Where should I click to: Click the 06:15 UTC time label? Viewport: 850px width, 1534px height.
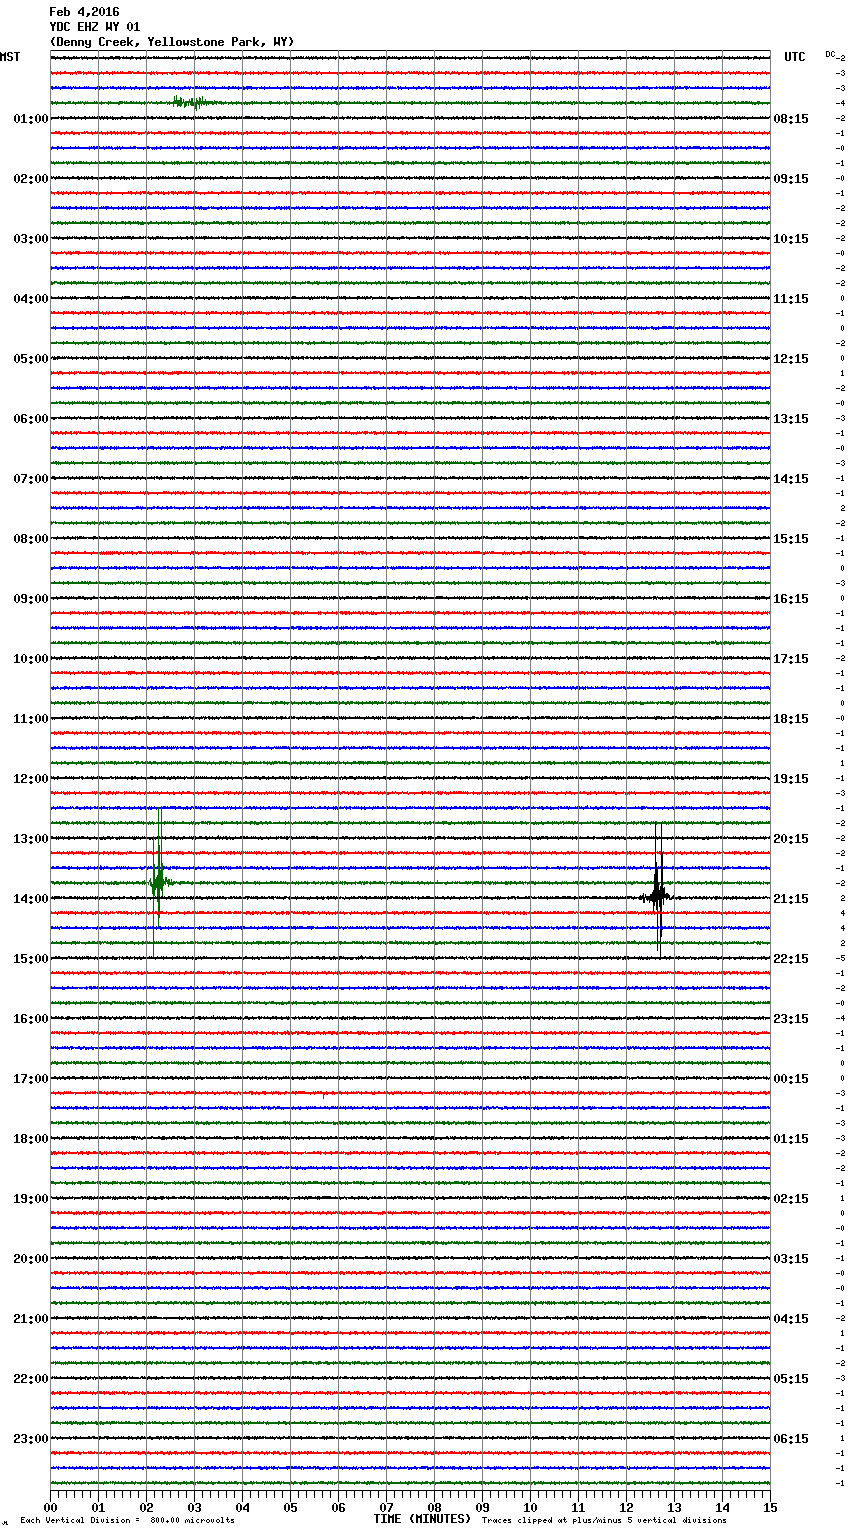[x=791, y=1439]
